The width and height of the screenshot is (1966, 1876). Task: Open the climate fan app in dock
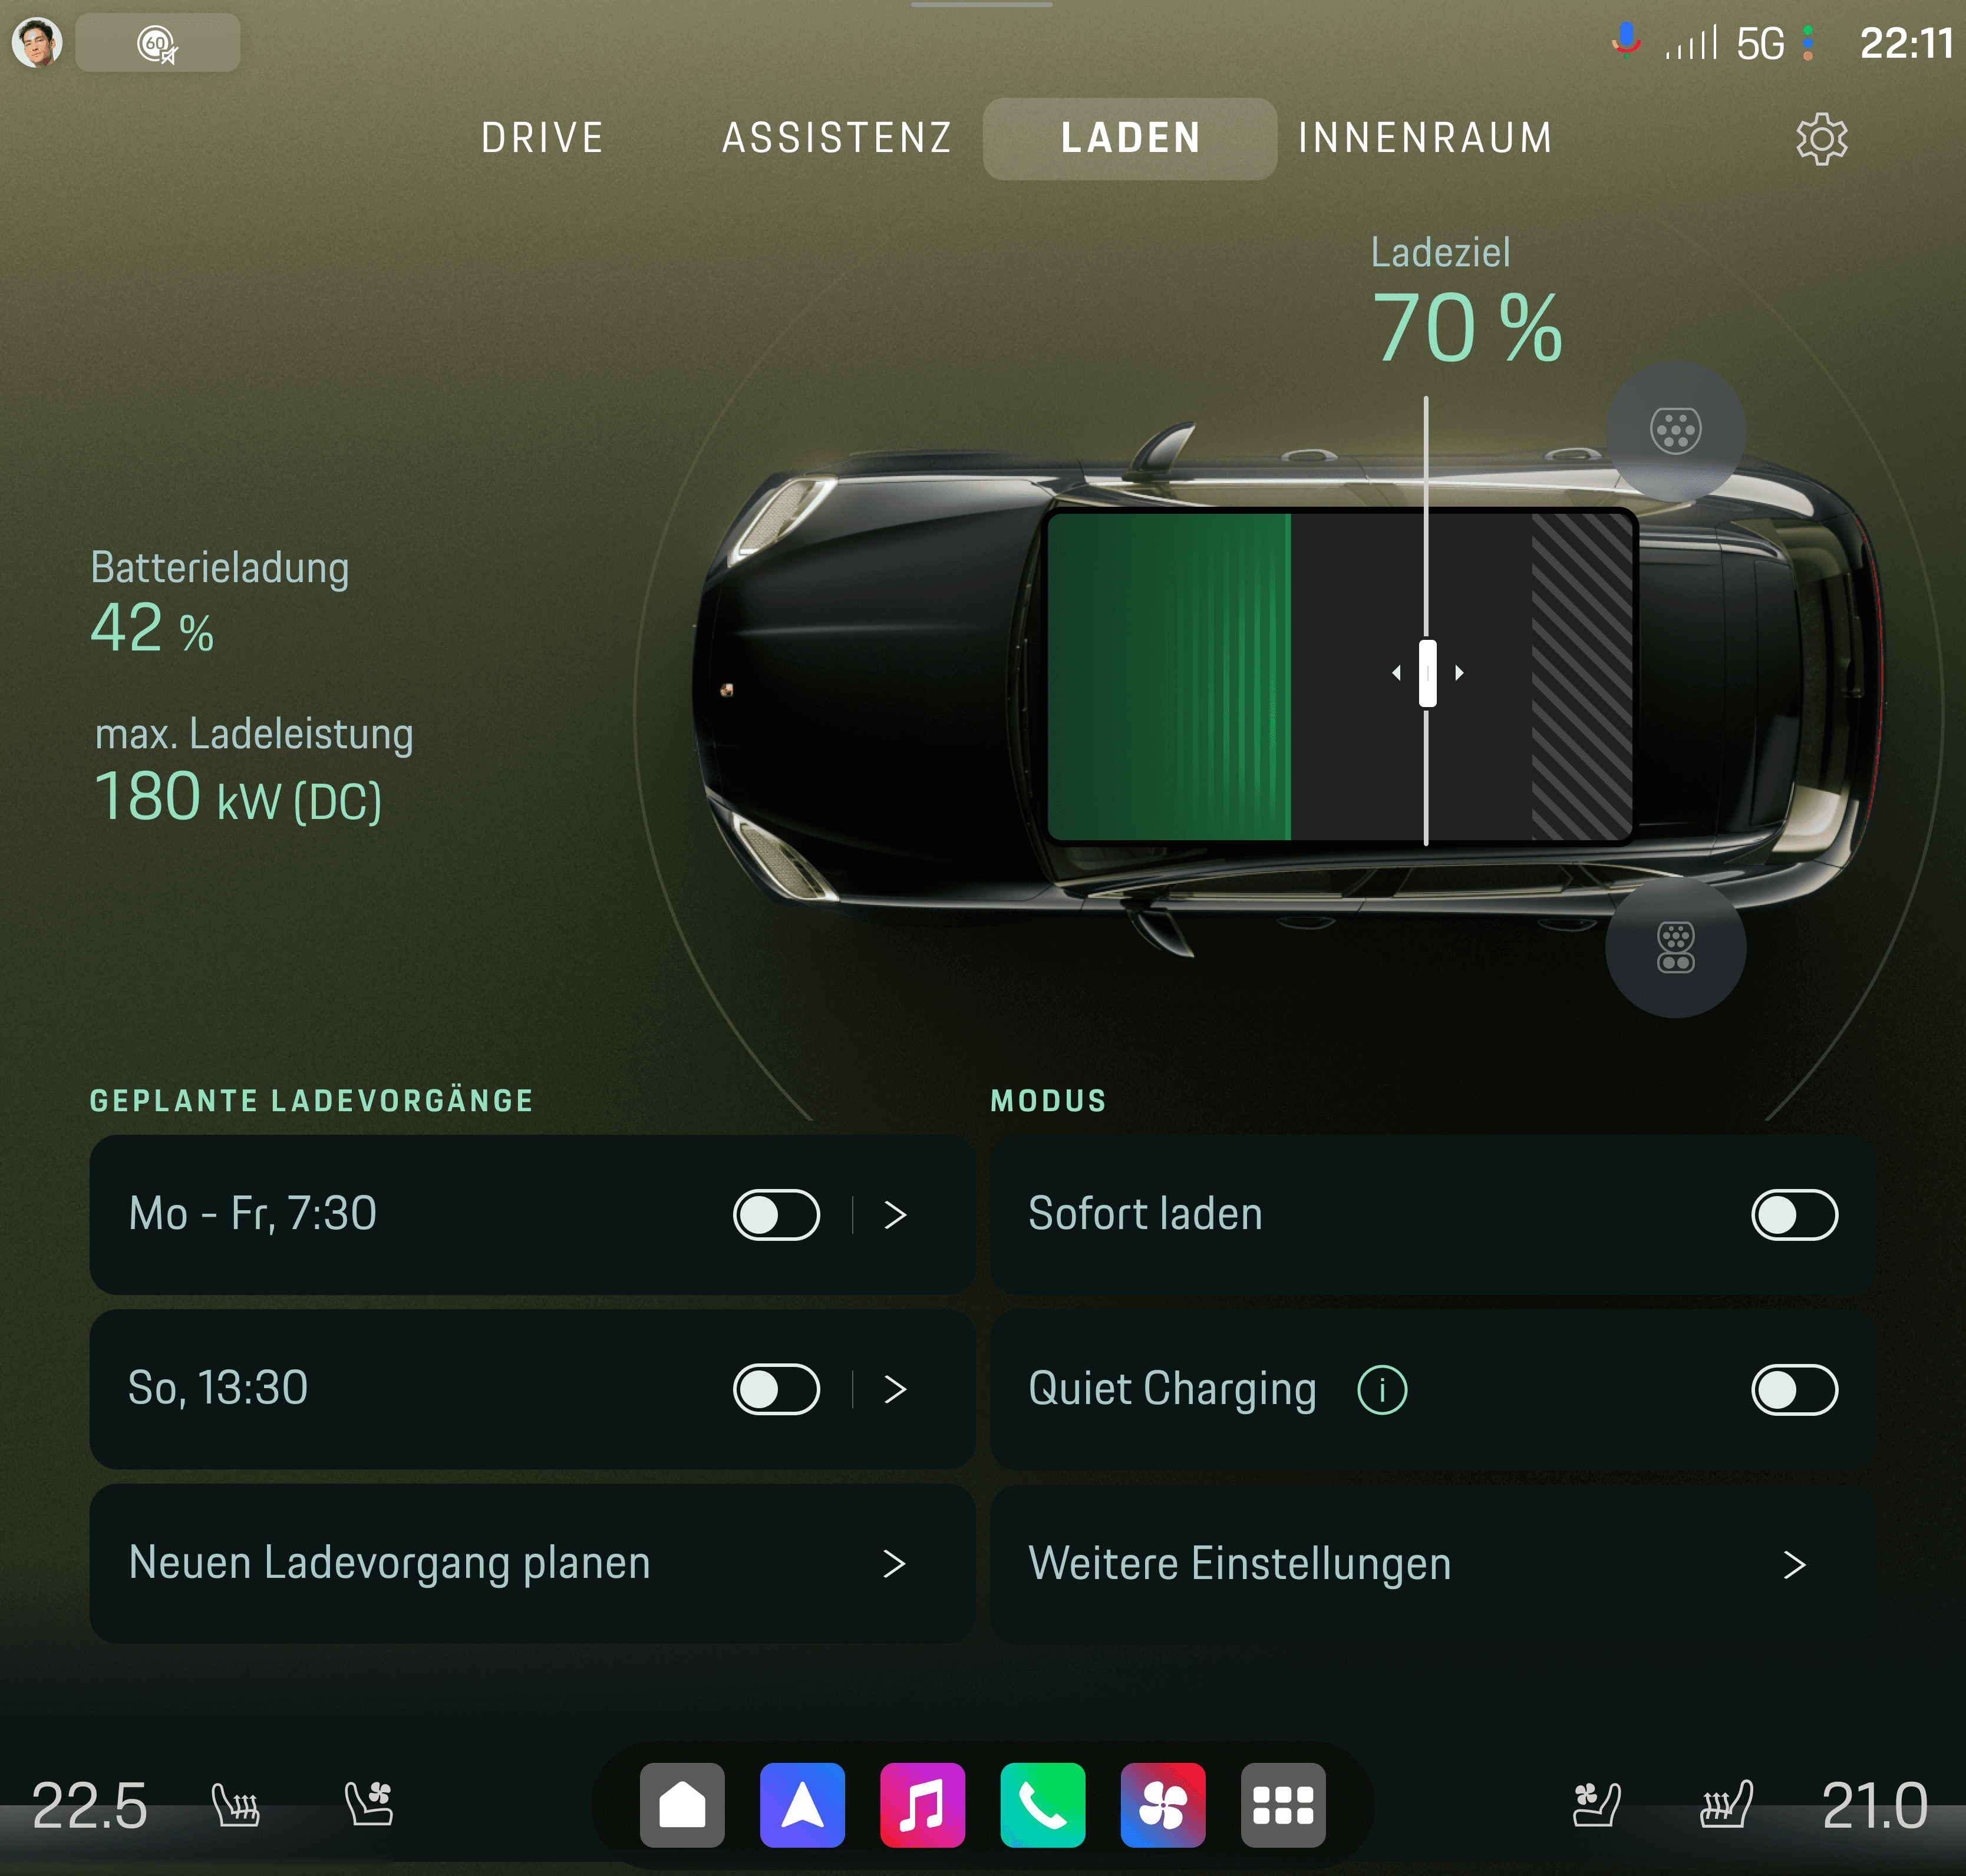[1162, 1805]
